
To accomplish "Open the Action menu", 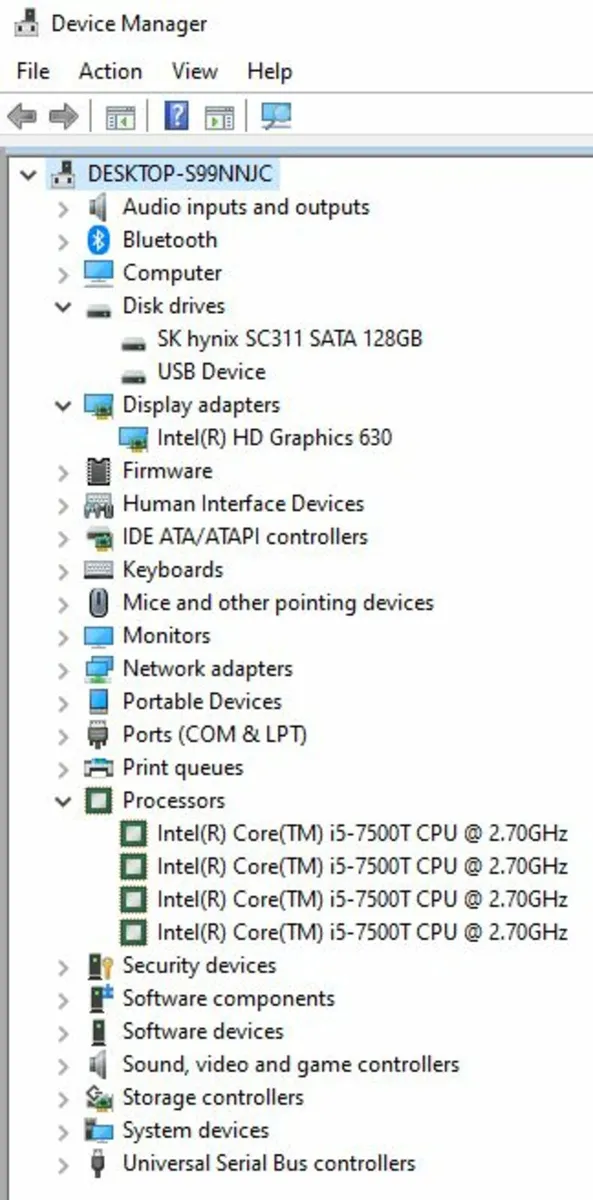I will point(110,71).
